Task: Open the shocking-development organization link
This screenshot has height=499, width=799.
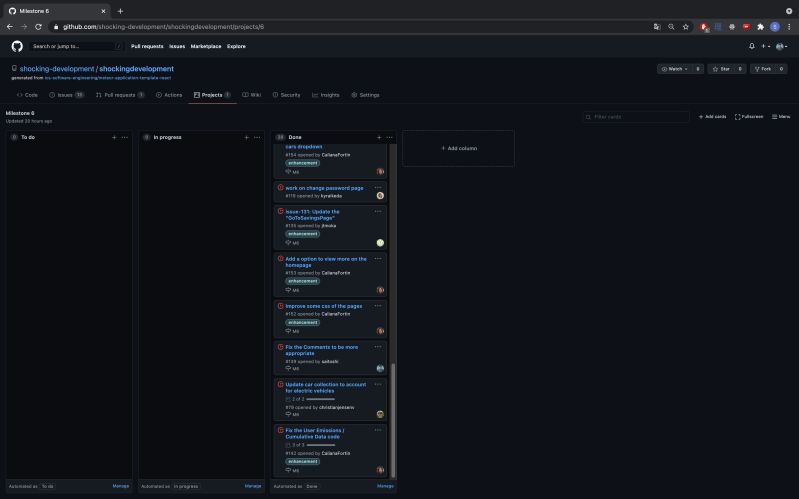Action: 57,69
